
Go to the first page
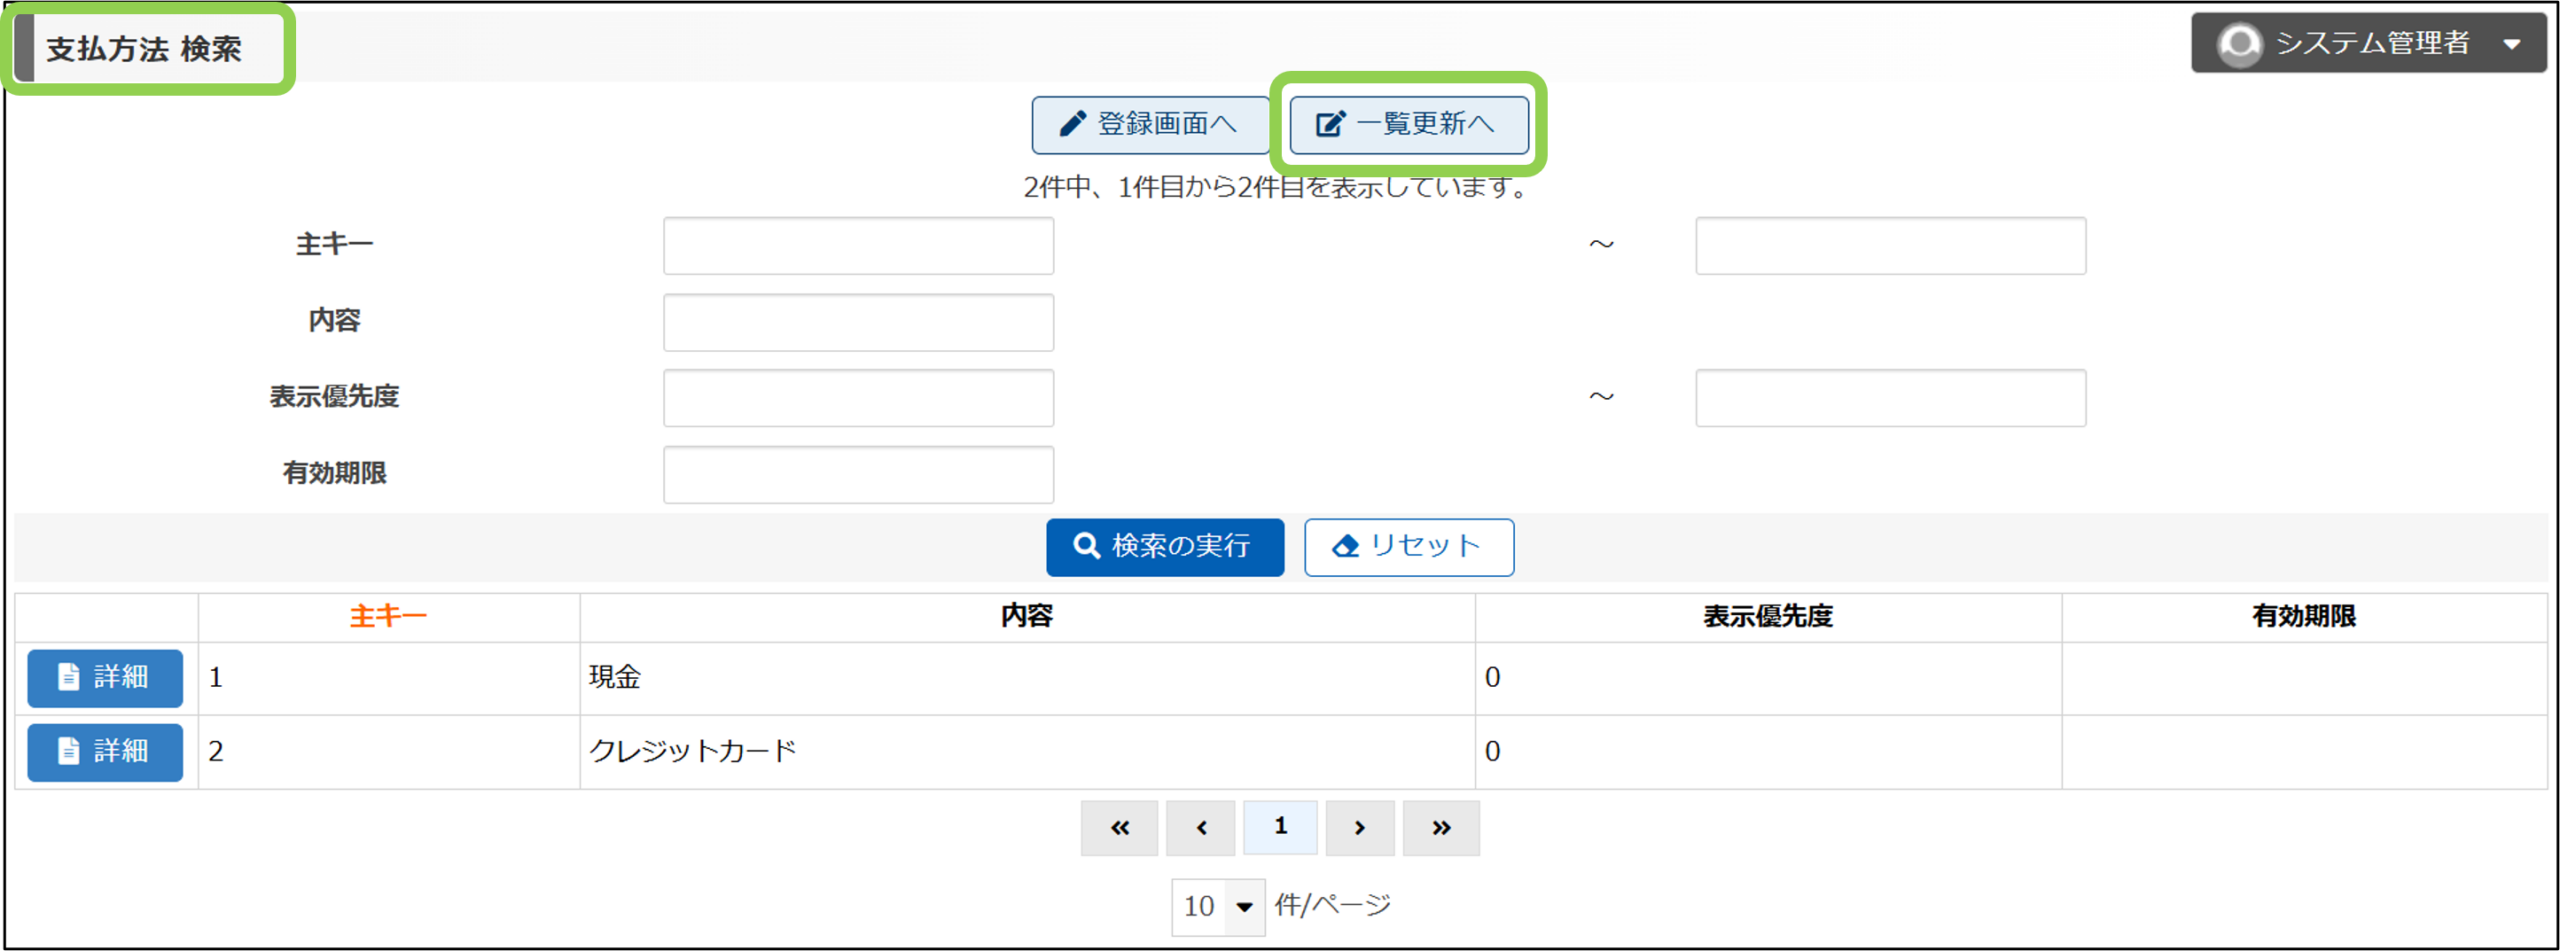pos(1119,827)
